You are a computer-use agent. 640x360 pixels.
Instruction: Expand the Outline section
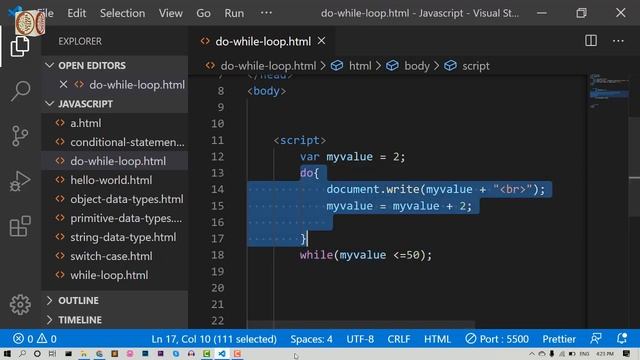[114, 300]
